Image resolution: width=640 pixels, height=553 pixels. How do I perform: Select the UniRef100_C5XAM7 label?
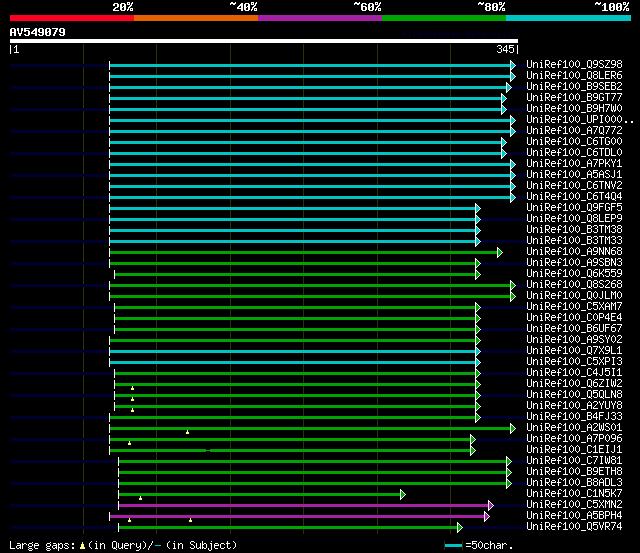(x=574, y=307)
